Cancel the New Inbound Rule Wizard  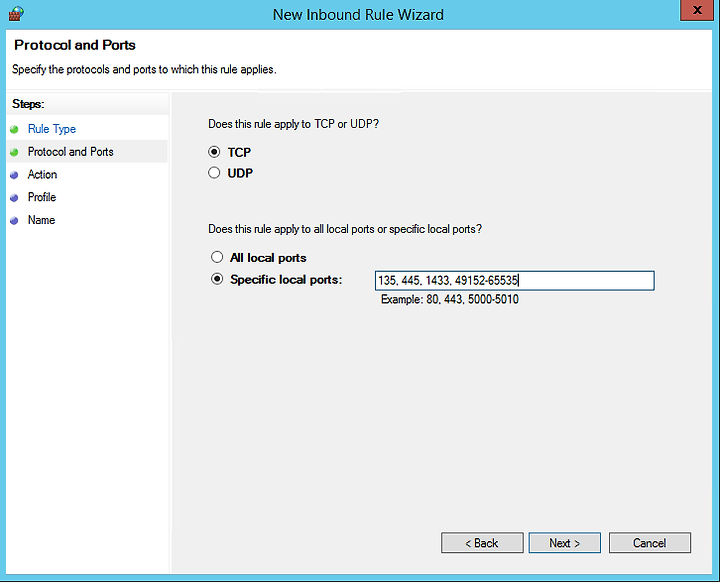coord(649,542)
